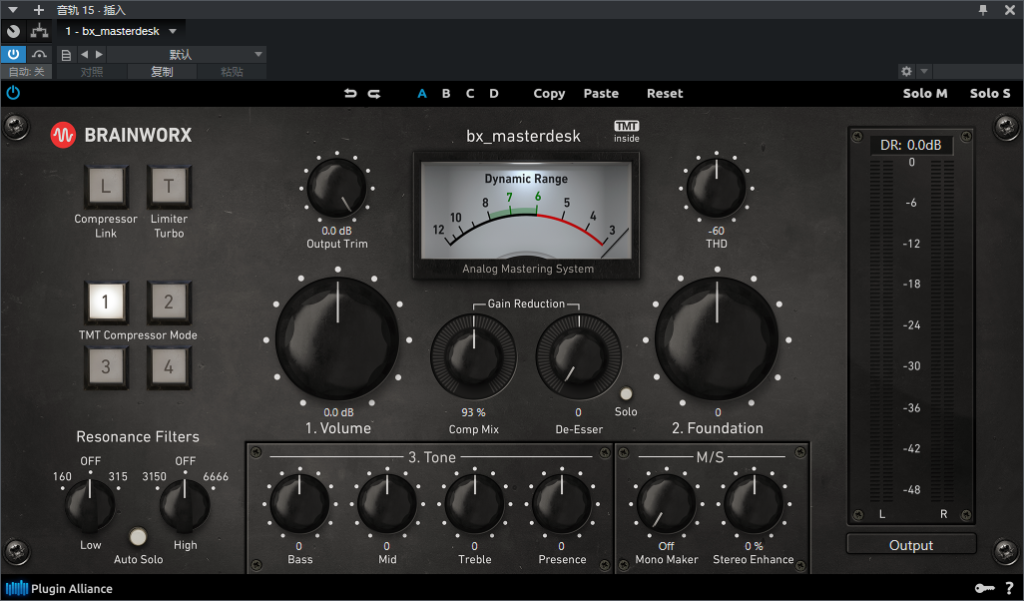Screen dimensions: 1024x601
Task: Click the redo arrow icon
Action: [374, 93]
